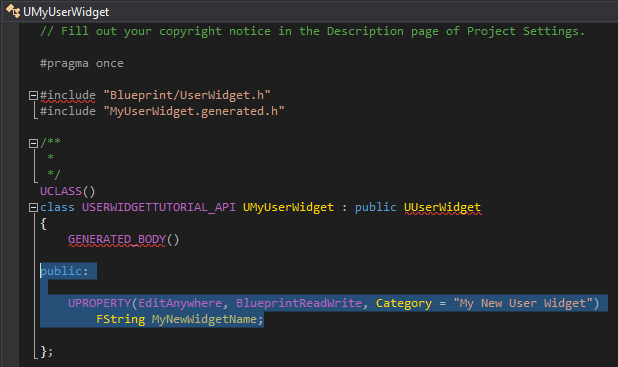Click the USERWIDGETTUTORIAL_API macro
This screenshot has height=367, width=618.
click(x=158, y=207)
